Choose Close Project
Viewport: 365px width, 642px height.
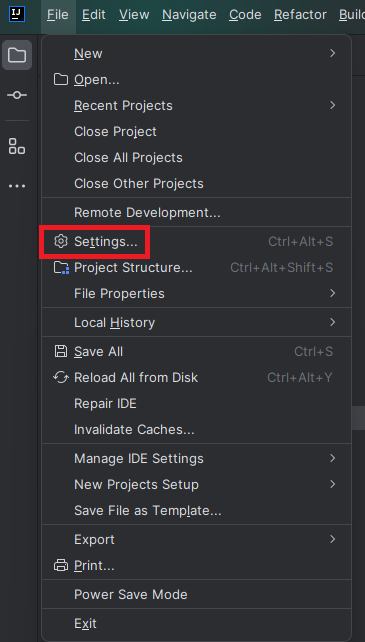tap(197, 131)
